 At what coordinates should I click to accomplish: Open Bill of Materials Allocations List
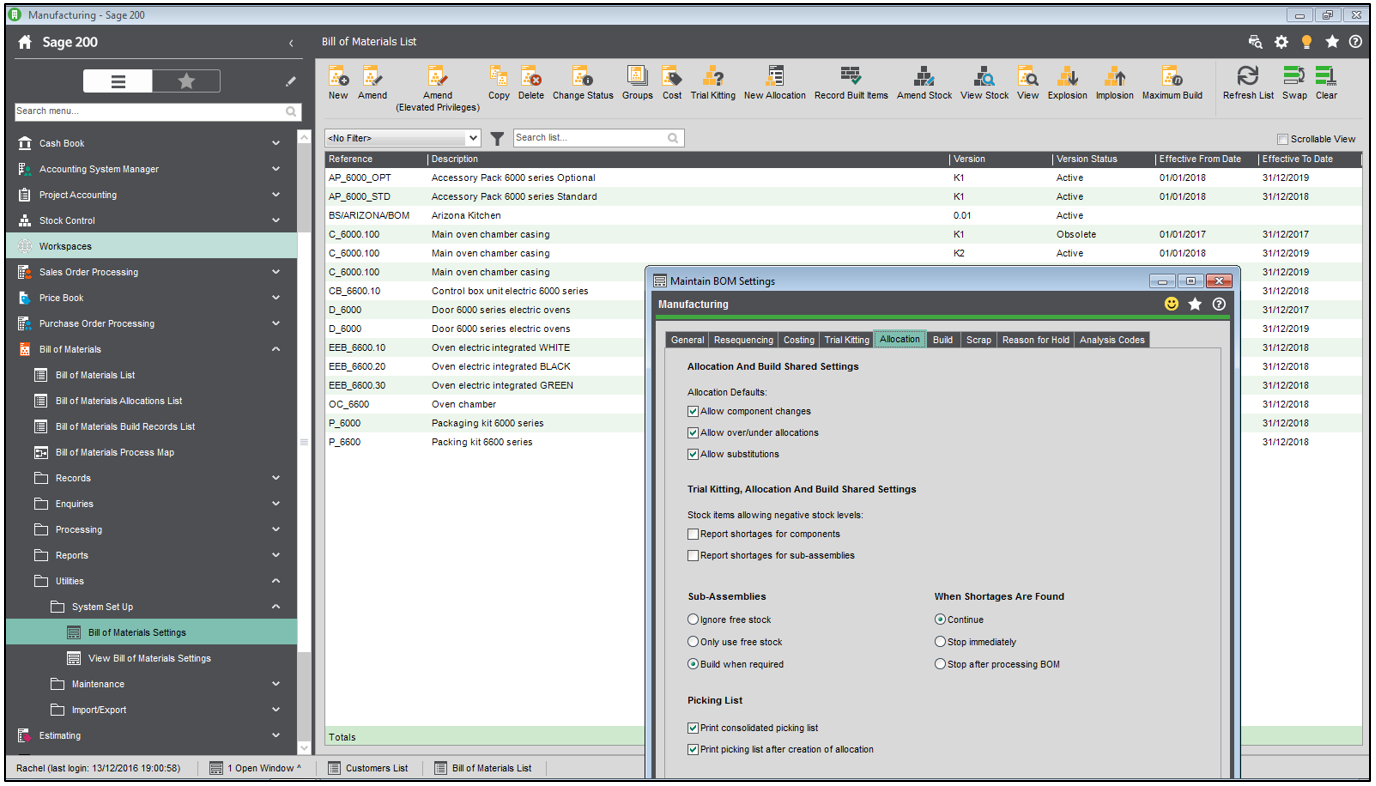pyautogui.click(x=119, y=401)
